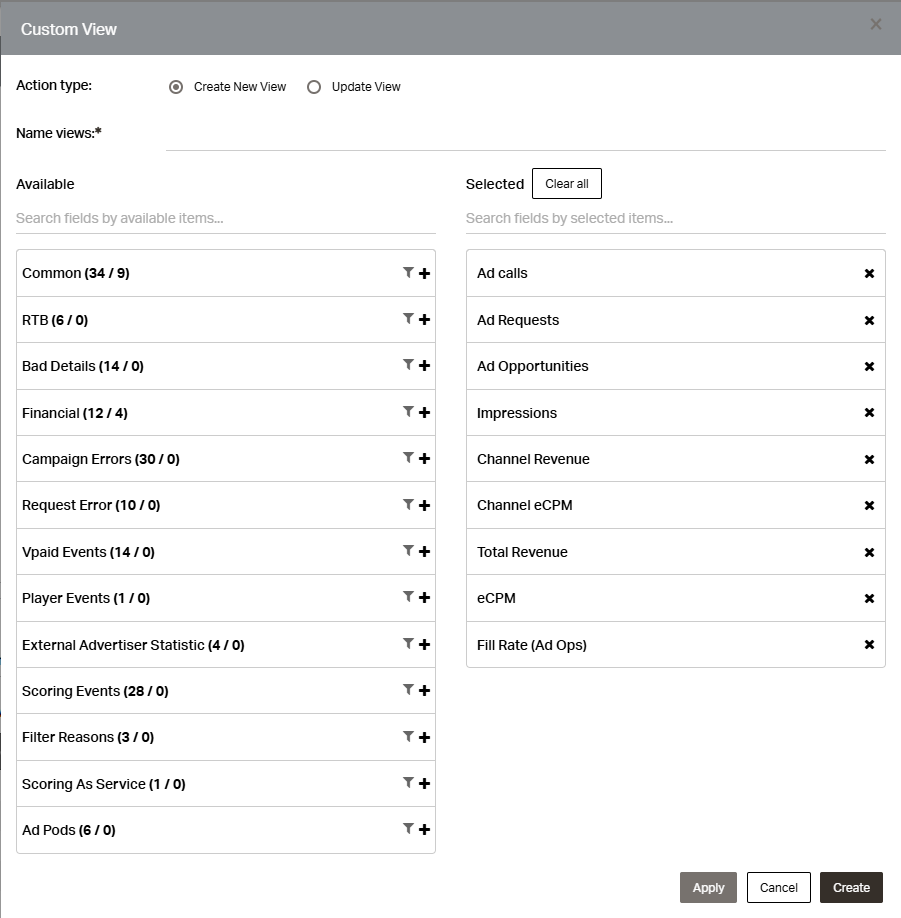This screenshot has width=901, height=918.
Task: Remove Channel Revenue from selected fields
Action: [x=869, y=459]
